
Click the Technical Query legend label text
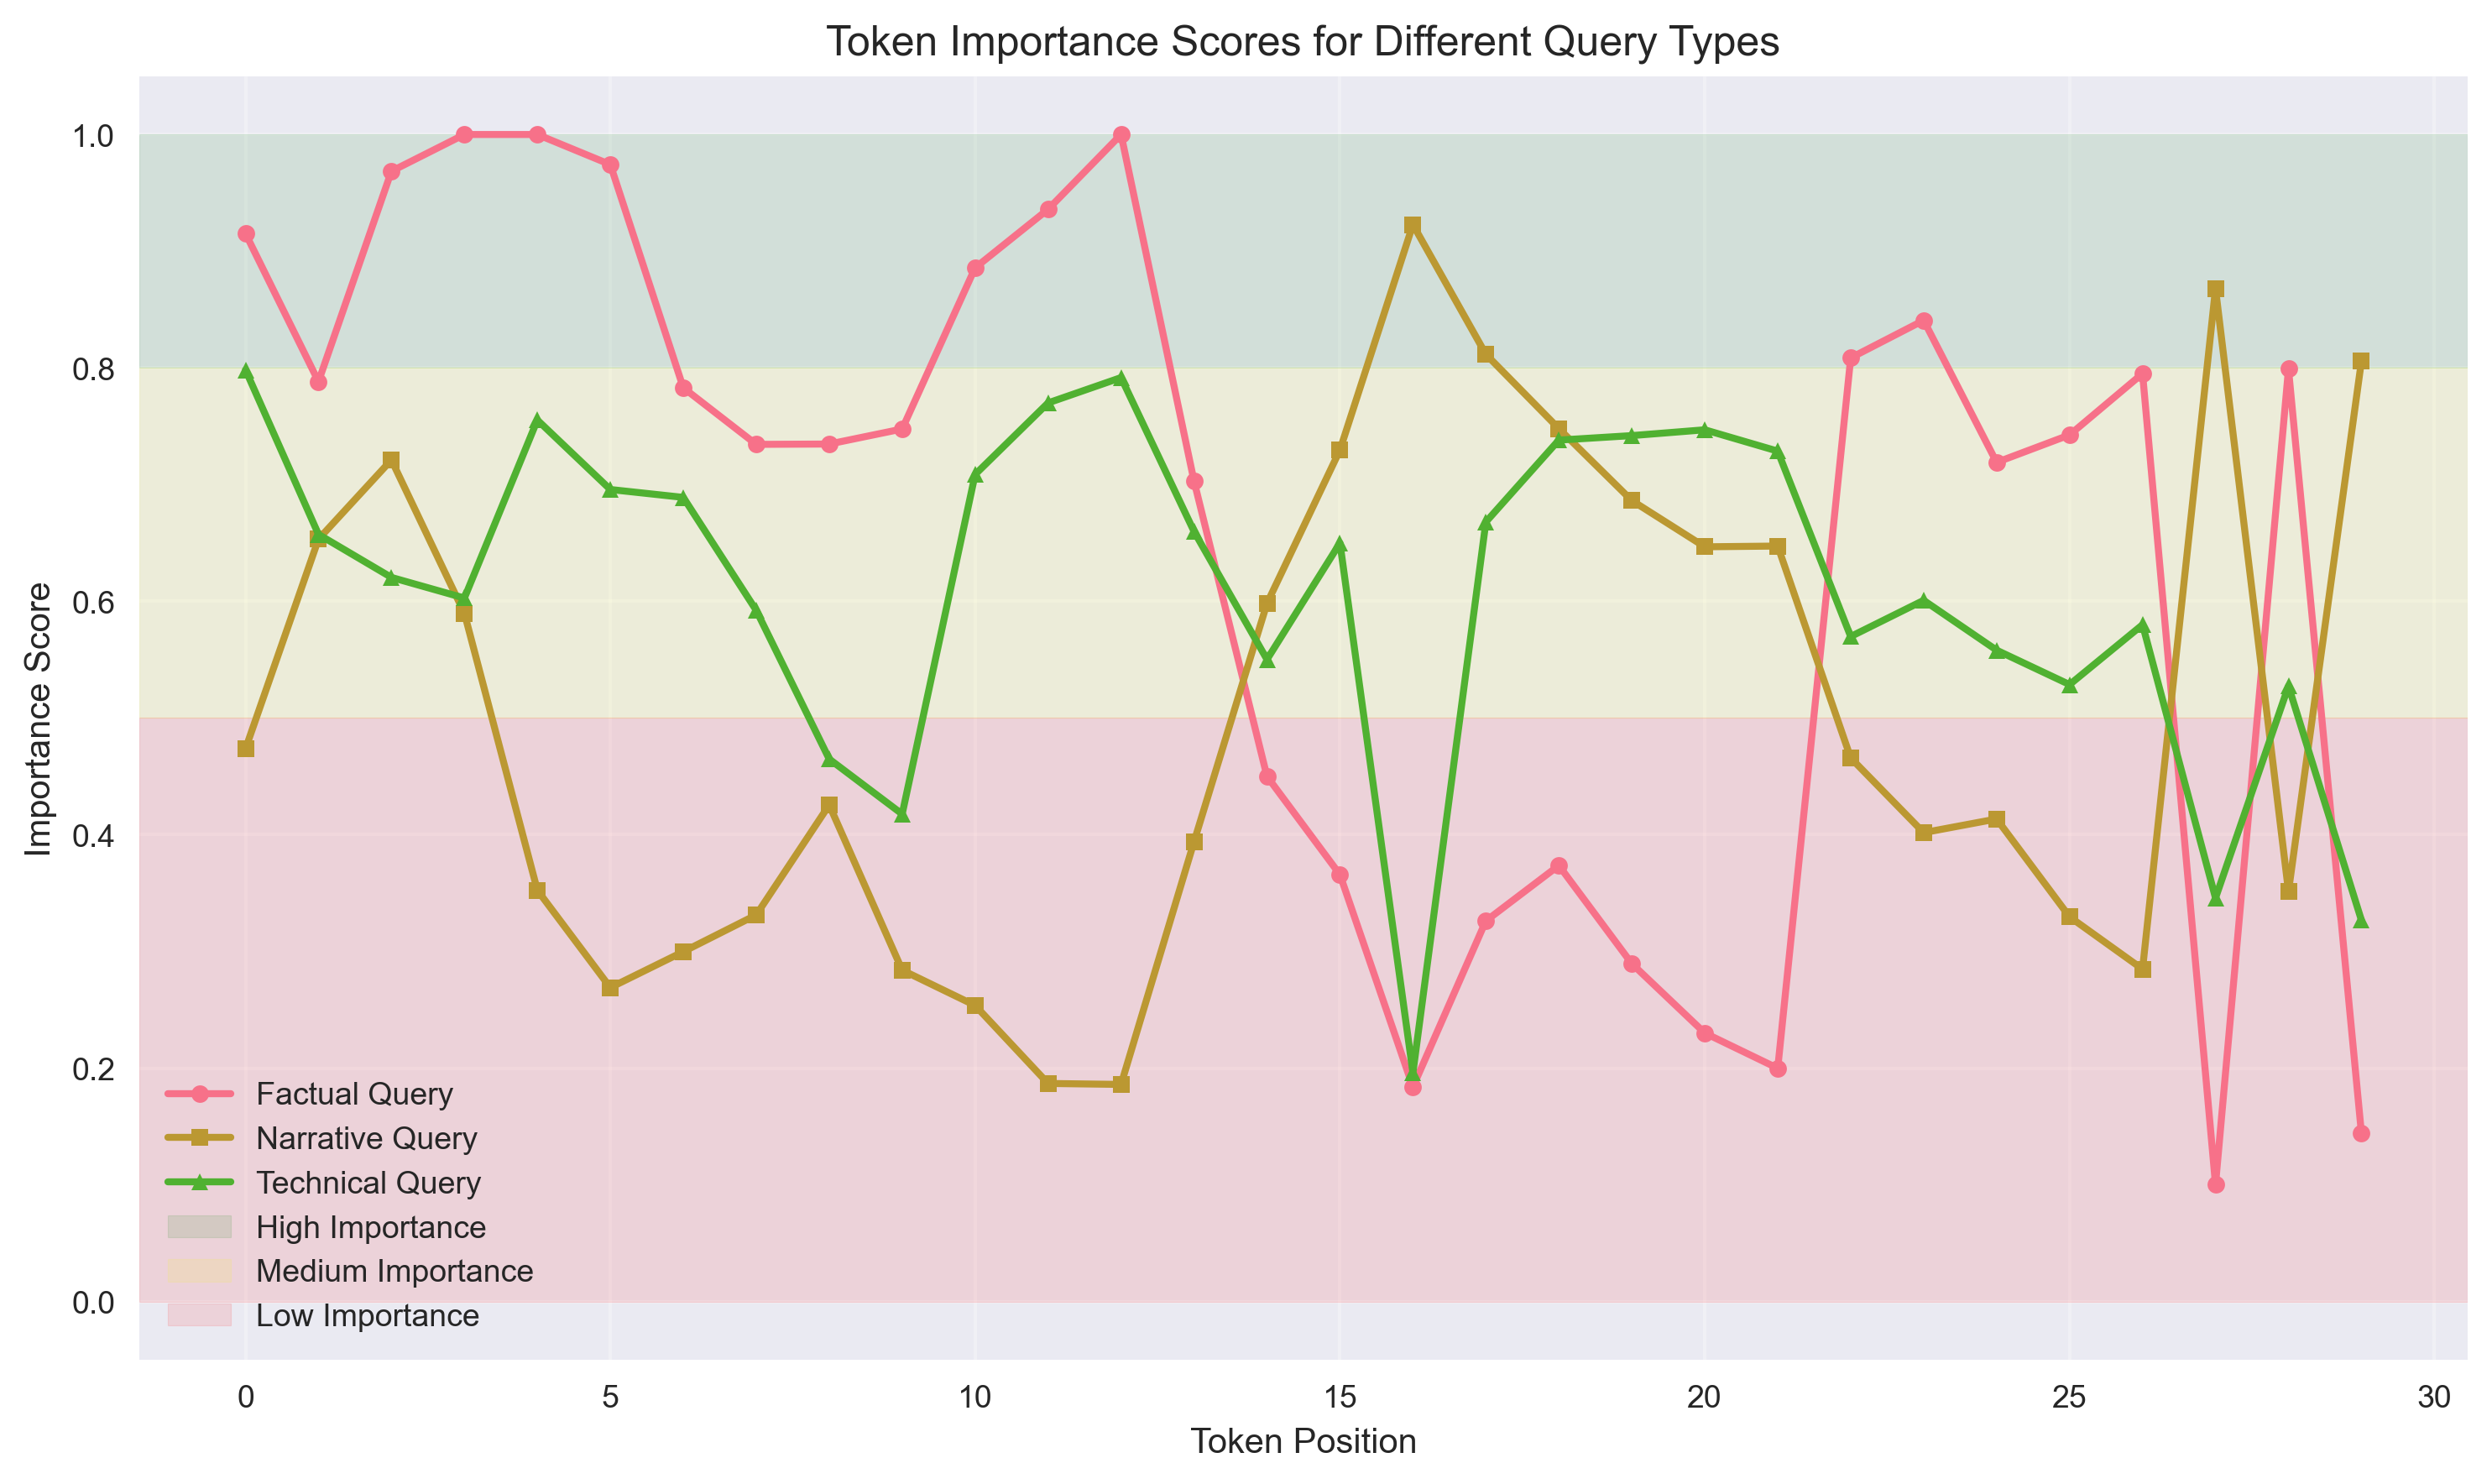coord(368,1183)
